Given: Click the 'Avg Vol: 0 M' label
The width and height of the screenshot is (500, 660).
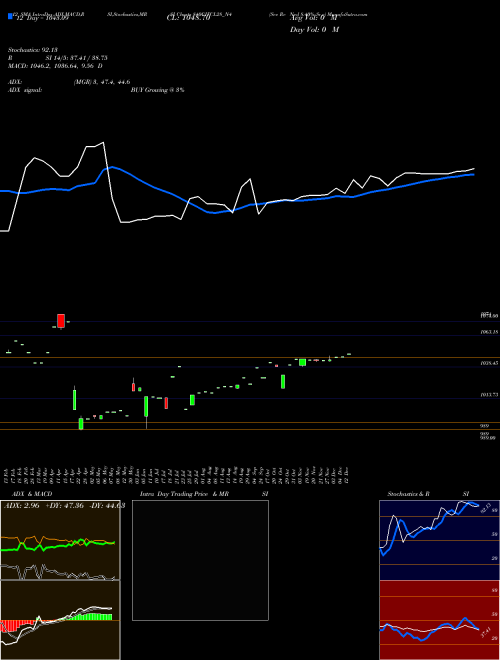Looking at the screenshot, I should coord(314,18).
